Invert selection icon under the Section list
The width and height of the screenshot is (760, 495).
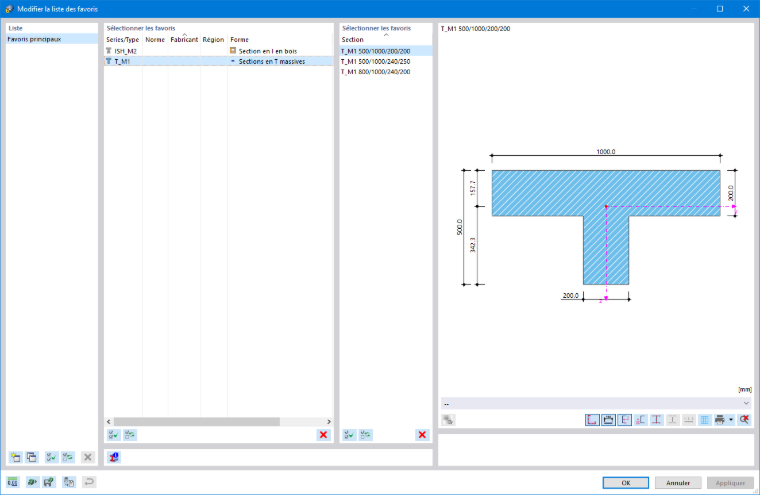366,435
